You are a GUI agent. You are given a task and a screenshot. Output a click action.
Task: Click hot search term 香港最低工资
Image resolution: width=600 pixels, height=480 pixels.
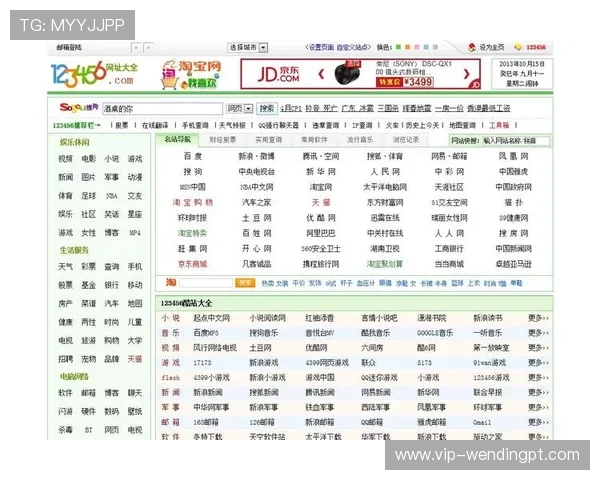(x=489, y=108)
